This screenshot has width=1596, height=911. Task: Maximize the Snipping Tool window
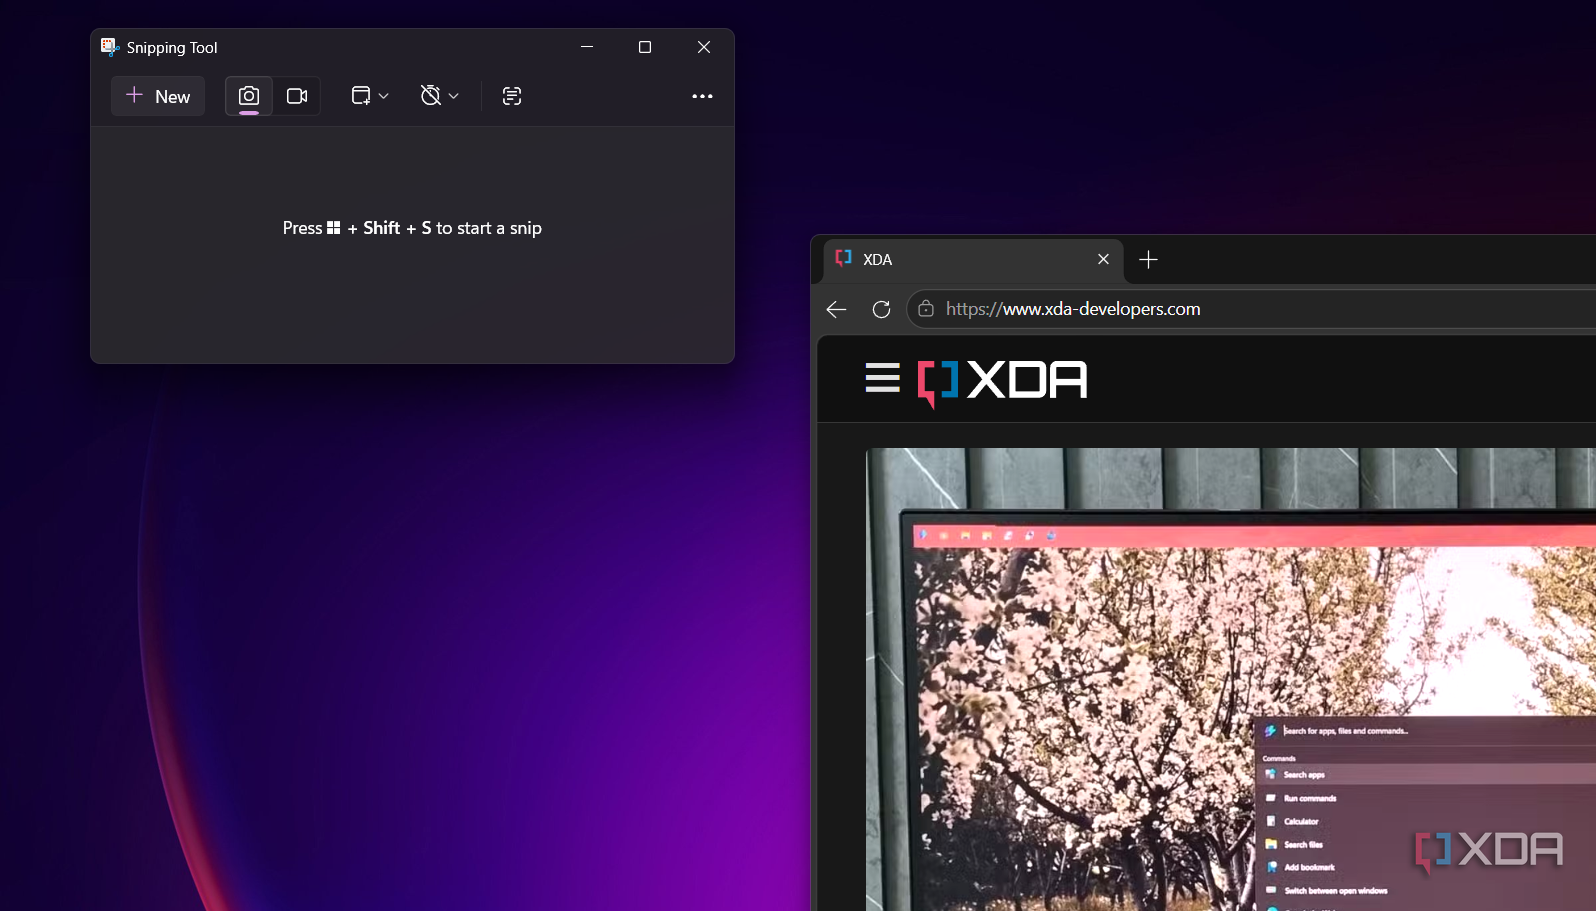pos(645,47)
